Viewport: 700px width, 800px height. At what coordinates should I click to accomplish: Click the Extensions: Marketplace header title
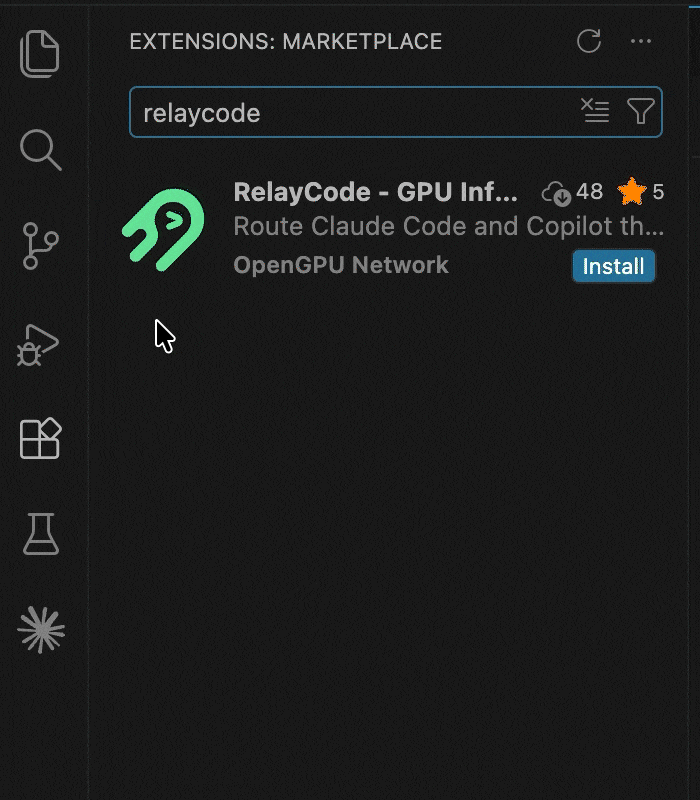tap(286, 41)
